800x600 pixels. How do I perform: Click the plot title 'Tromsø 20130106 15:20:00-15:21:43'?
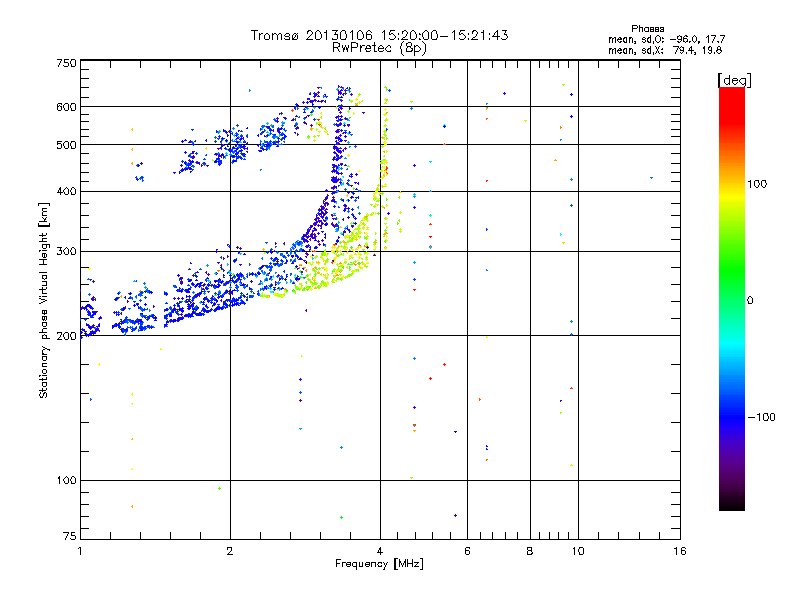pyautogui.click(x=379, y=35)
